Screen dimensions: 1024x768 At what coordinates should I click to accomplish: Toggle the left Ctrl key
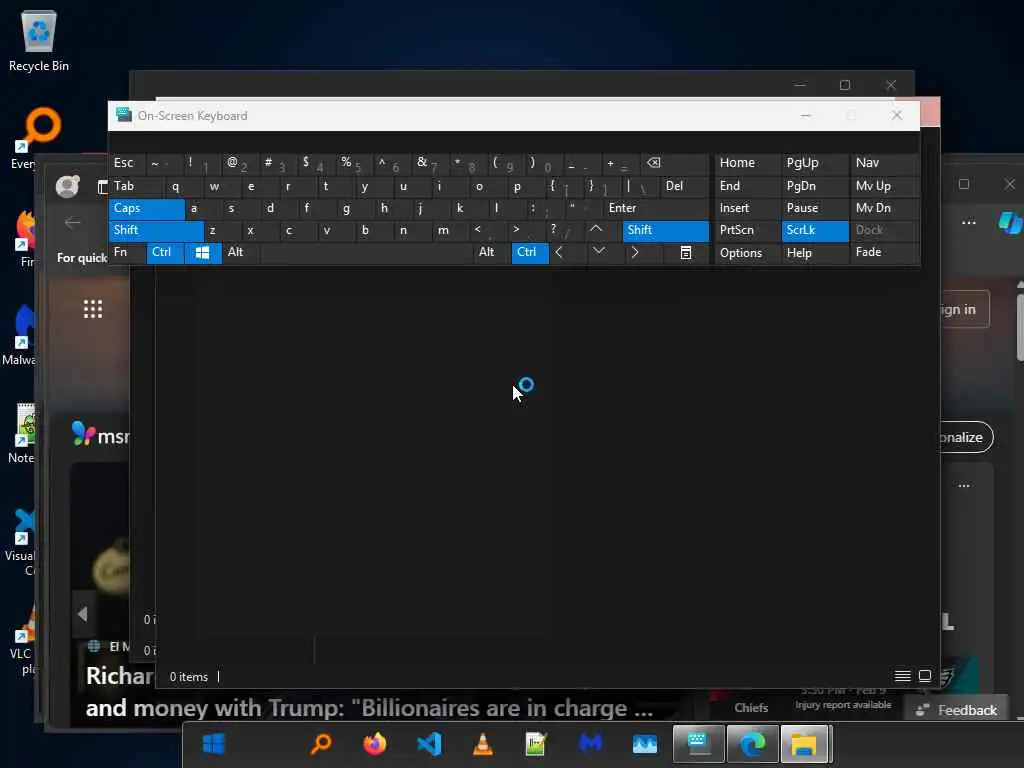tap(165, 253)
